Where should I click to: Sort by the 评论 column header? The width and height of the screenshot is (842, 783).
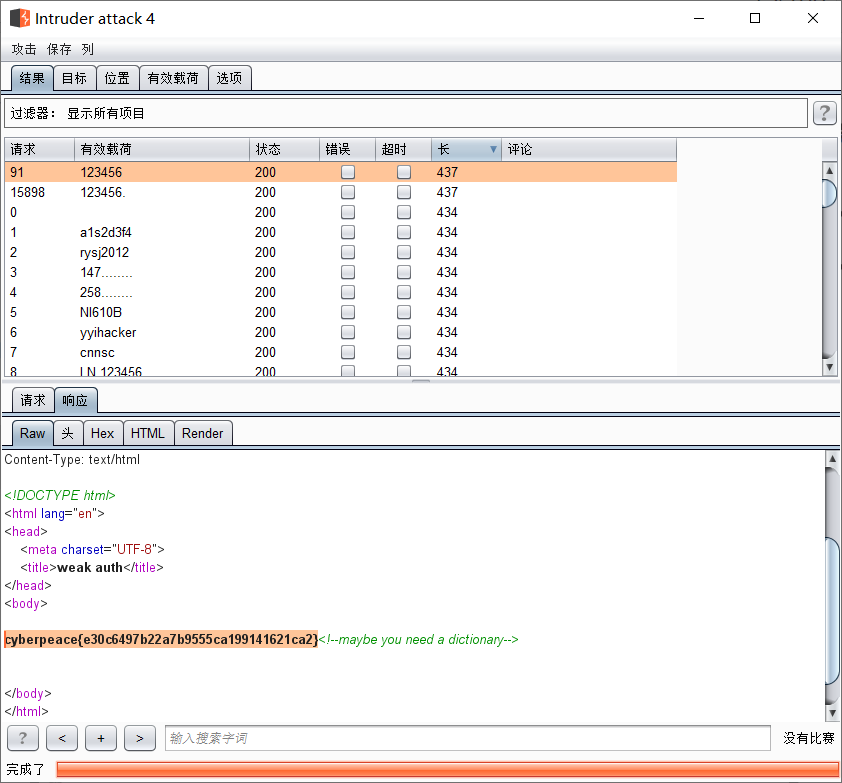click(589, 149)
